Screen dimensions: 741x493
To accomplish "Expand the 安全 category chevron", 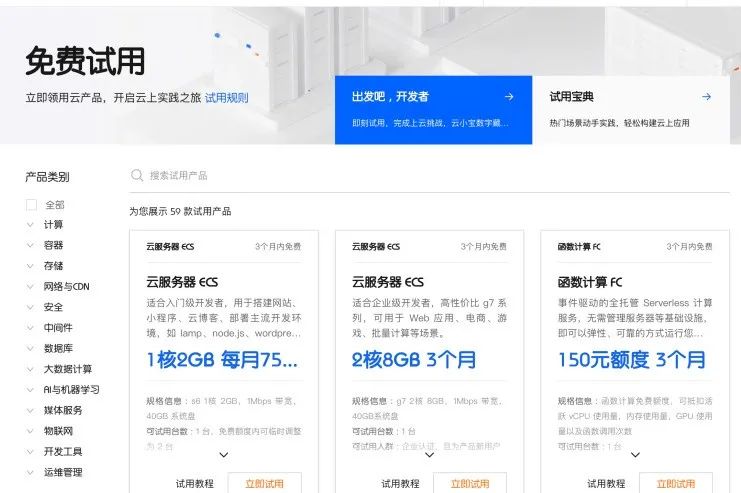I will point(30,307).
